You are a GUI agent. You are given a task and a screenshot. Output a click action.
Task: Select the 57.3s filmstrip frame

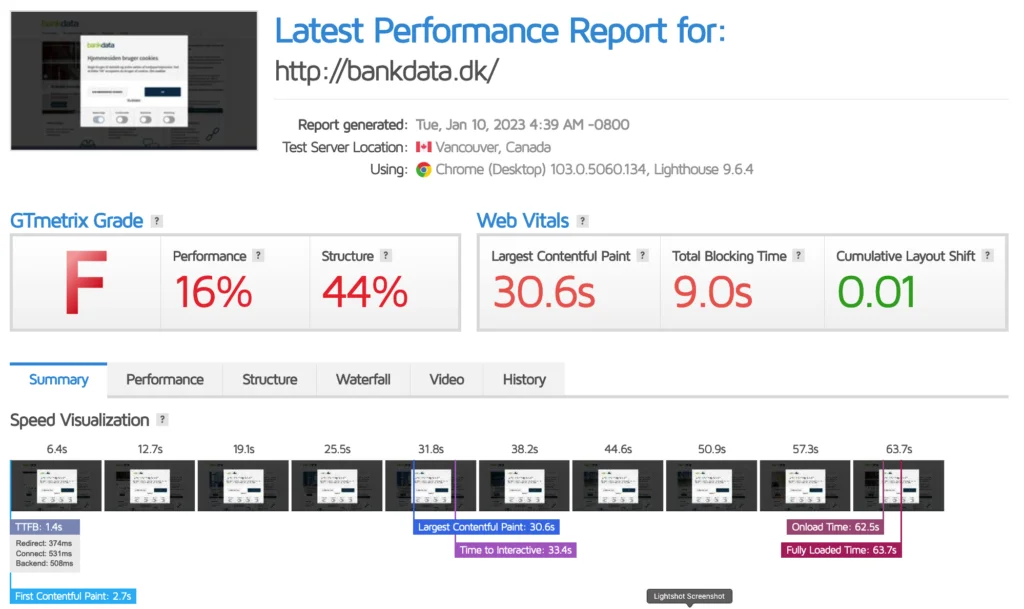[805, 485]
